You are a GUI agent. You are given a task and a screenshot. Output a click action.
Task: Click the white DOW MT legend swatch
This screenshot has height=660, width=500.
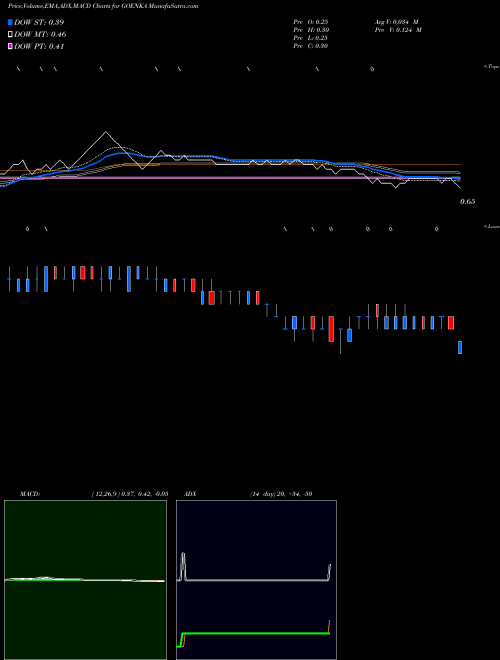(x=10, y=35)
